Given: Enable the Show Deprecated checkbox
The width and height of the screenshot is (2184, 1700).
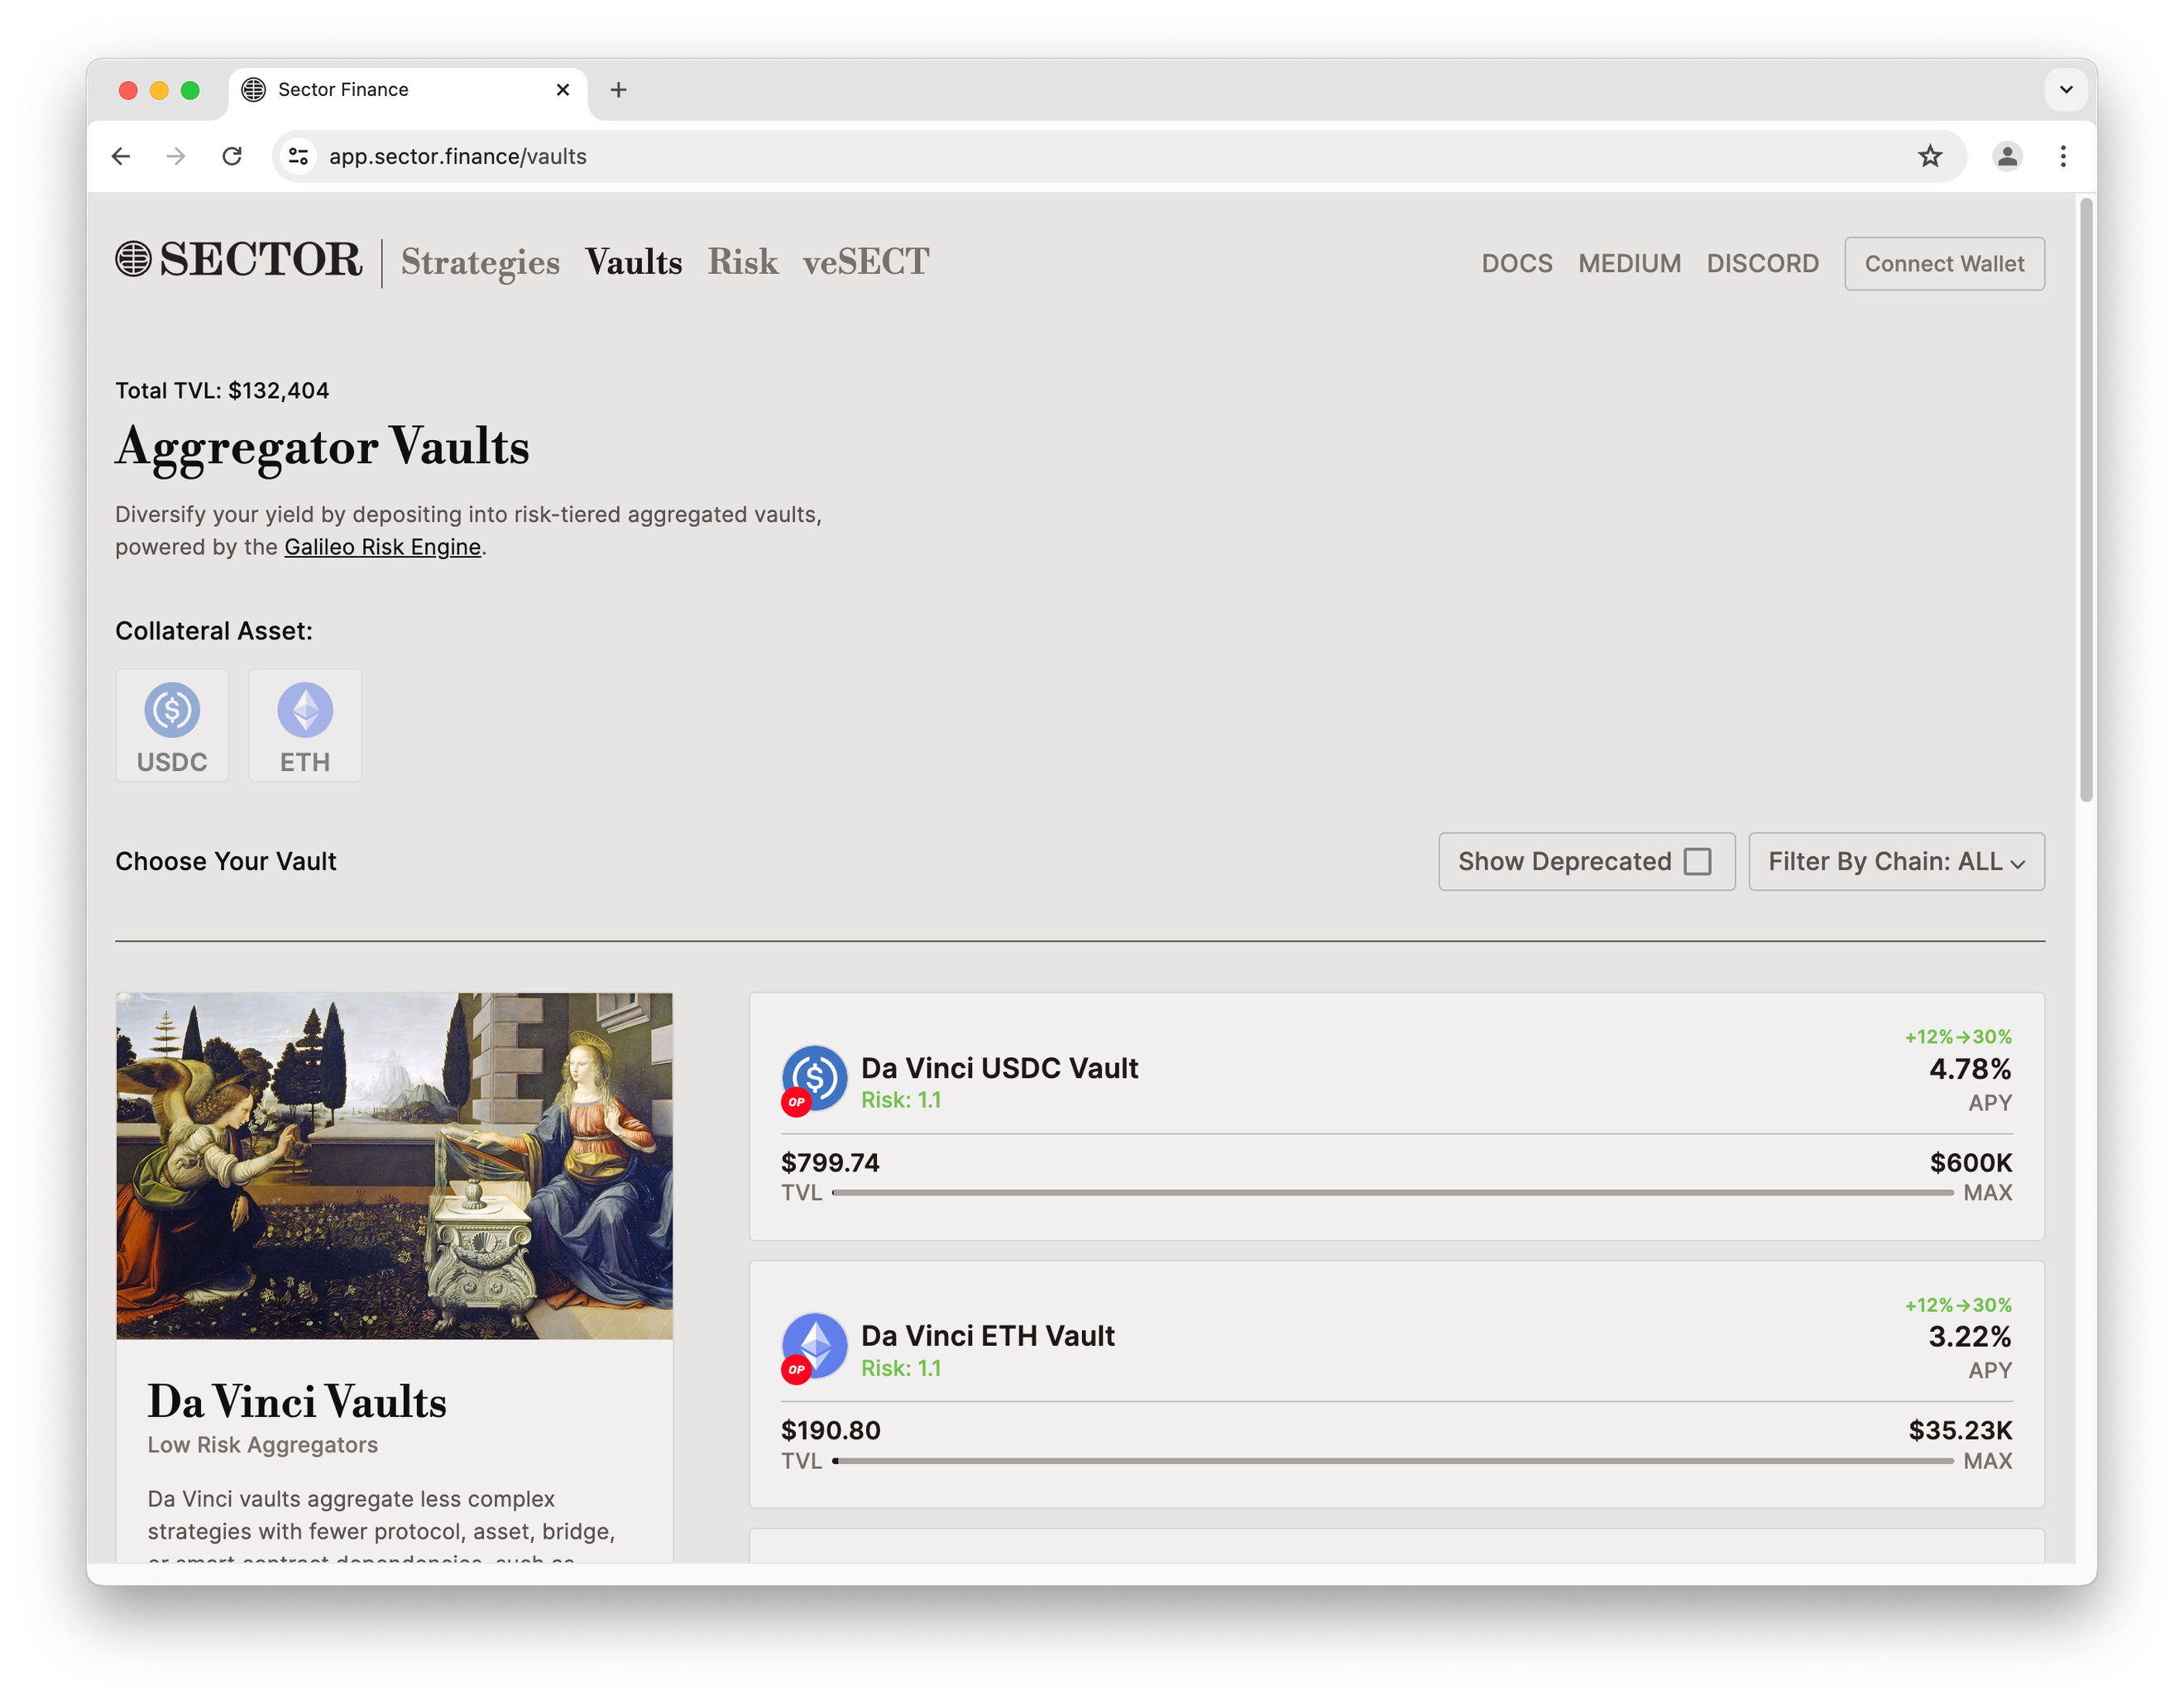Looking at the screenshot, I should pyautogui.click(x=1697, y=861).
